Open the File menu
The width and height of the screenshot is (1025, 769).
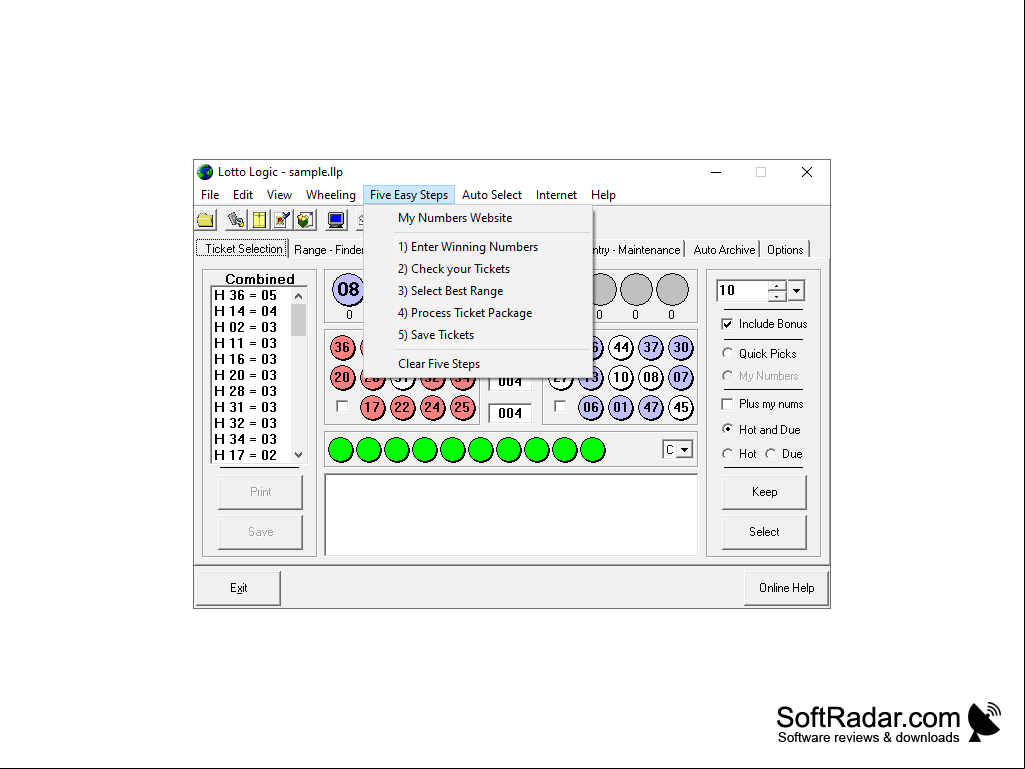pyautogui.click(x=210, y=195)
